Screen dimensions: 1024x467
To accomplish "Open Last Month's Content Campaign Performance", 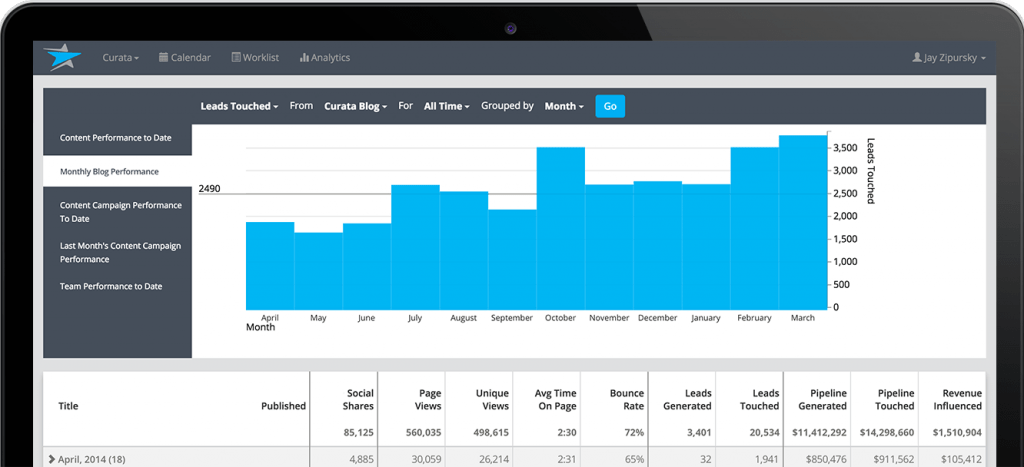I will 120,252.
